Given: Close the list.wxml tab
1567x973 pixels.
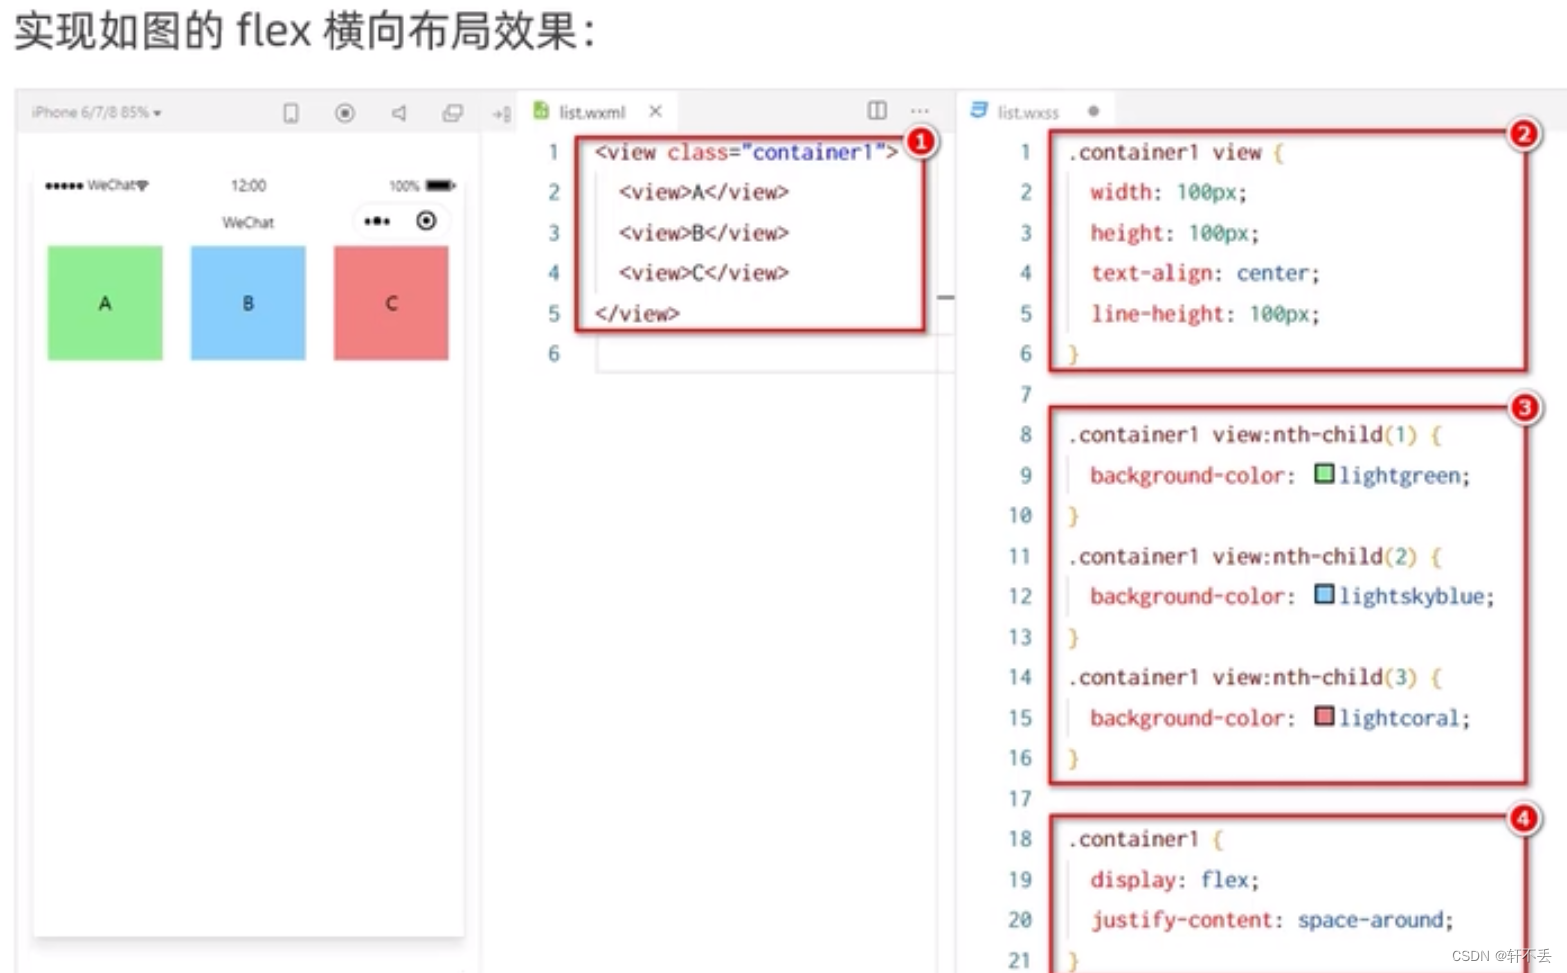Looking at the screenshot, I should 655,111.
